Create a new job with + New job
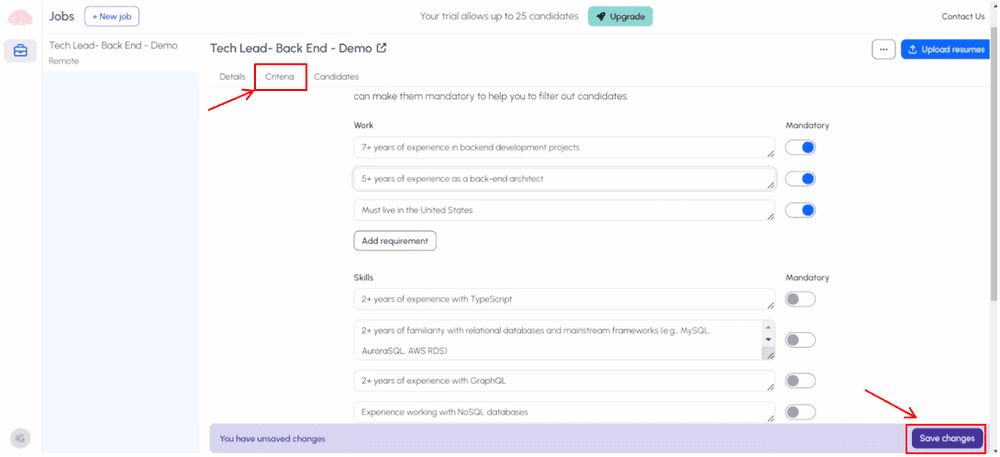Screen dimensions: 1000x457 pyautogui.click(x=111, y=17)
